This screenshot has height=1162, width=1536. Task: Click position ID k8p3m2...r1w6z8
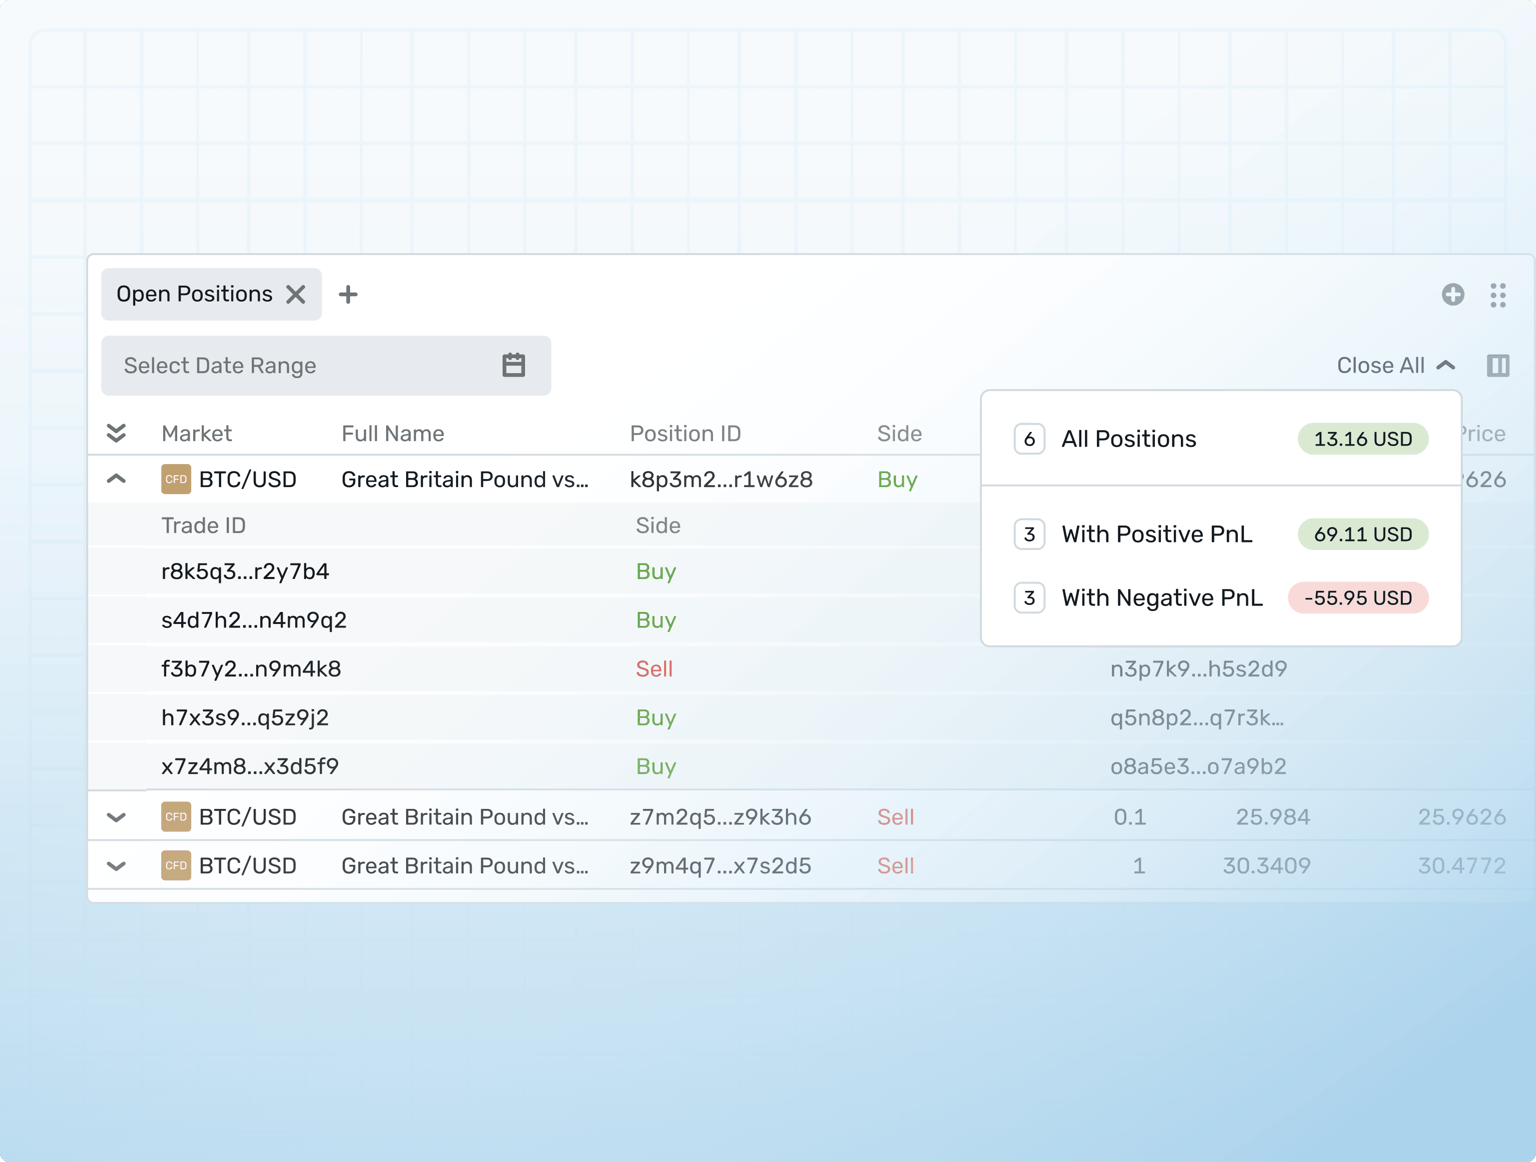click(x=721, y=479)
